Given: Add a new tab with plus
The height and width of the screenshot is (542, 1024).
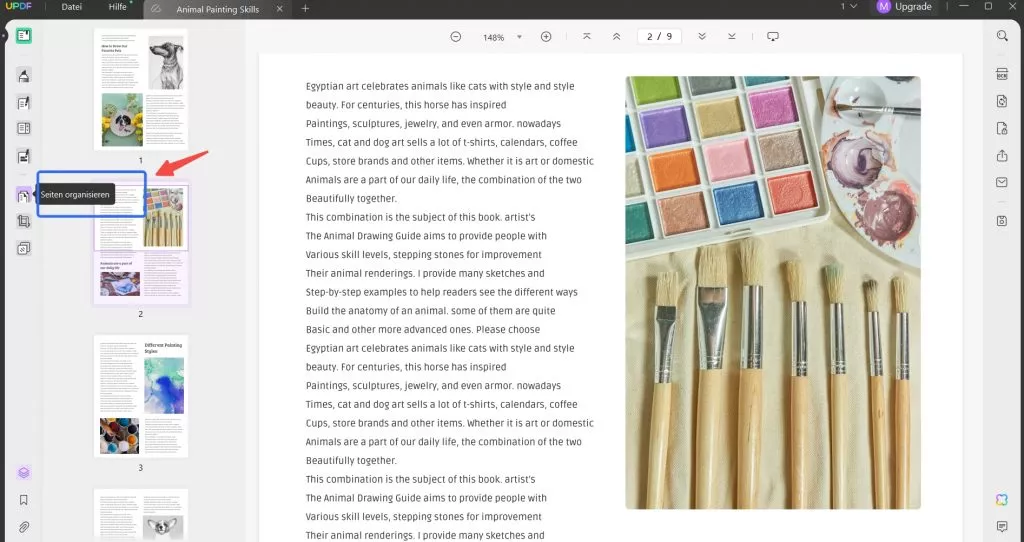Looking at the screenshot, I should (305, 8).
